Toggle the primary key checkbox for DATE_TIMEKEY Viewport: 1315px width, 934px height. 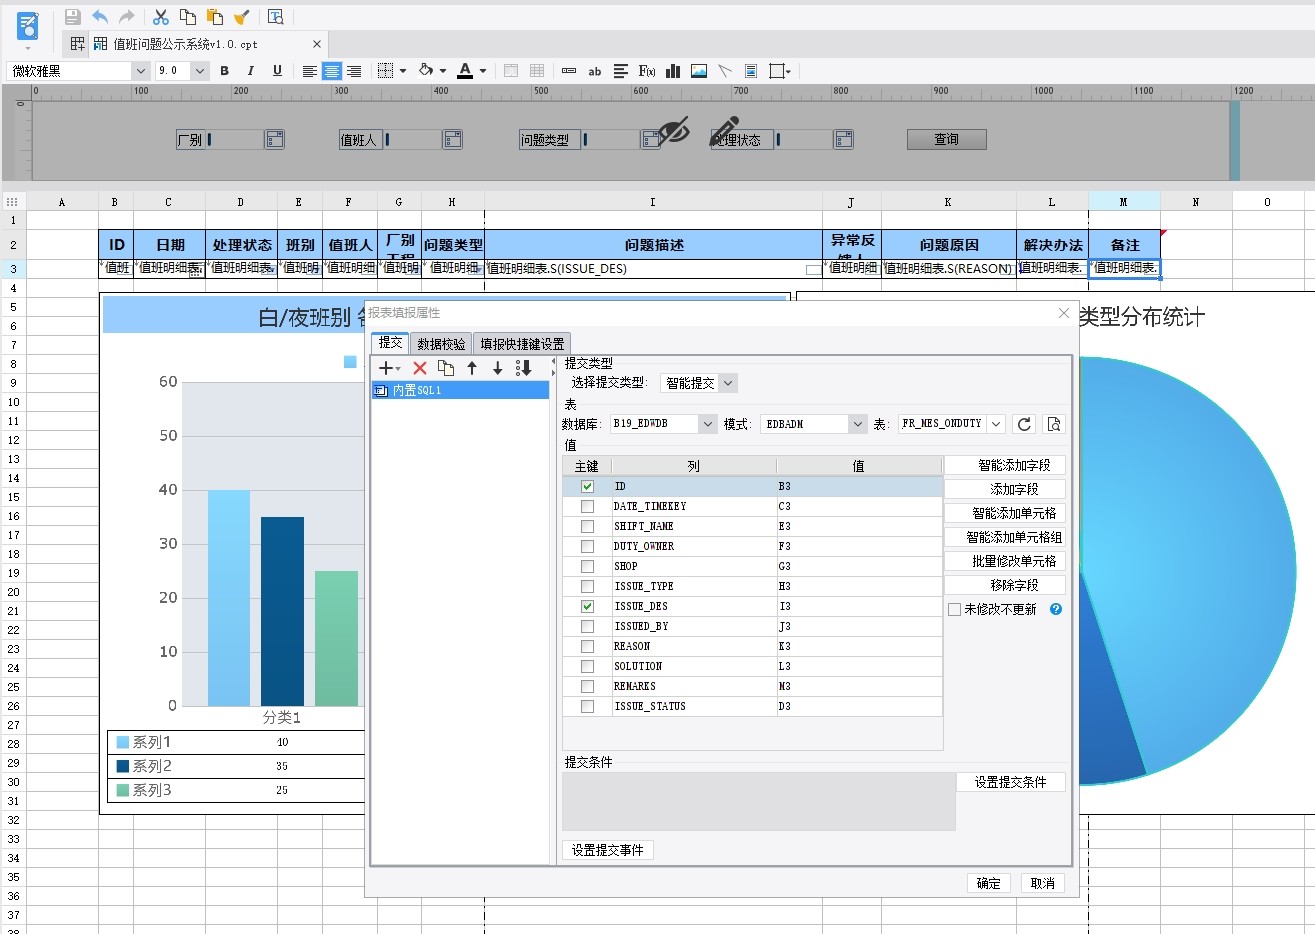[x=587, y=507]
